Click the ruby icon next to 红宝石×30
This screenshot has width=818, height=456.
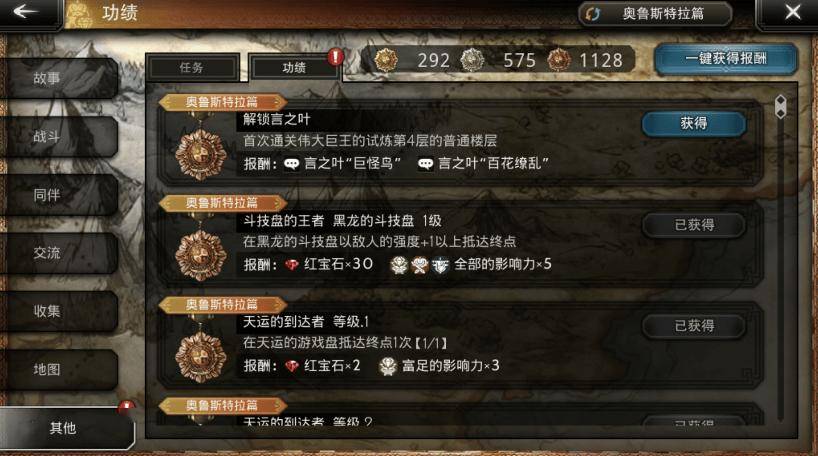pos(292,265)
